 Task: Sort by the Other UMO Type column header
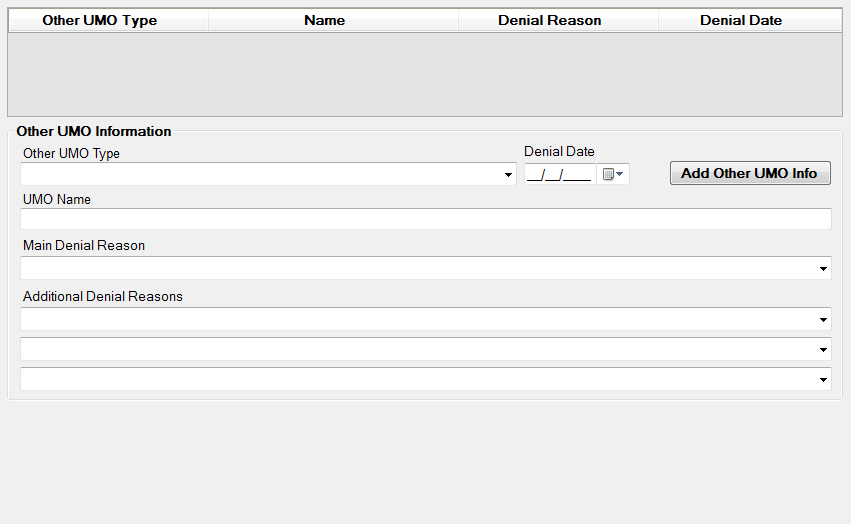[x=99, y=20]
